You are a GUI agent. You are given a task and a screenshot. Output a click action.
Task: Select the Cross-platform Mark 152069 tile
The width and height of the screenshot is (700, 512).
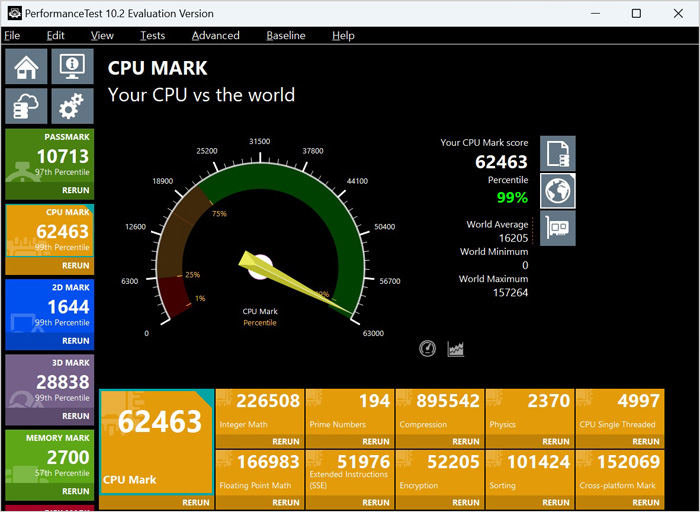pyautogui.click(x=620, y=473)
